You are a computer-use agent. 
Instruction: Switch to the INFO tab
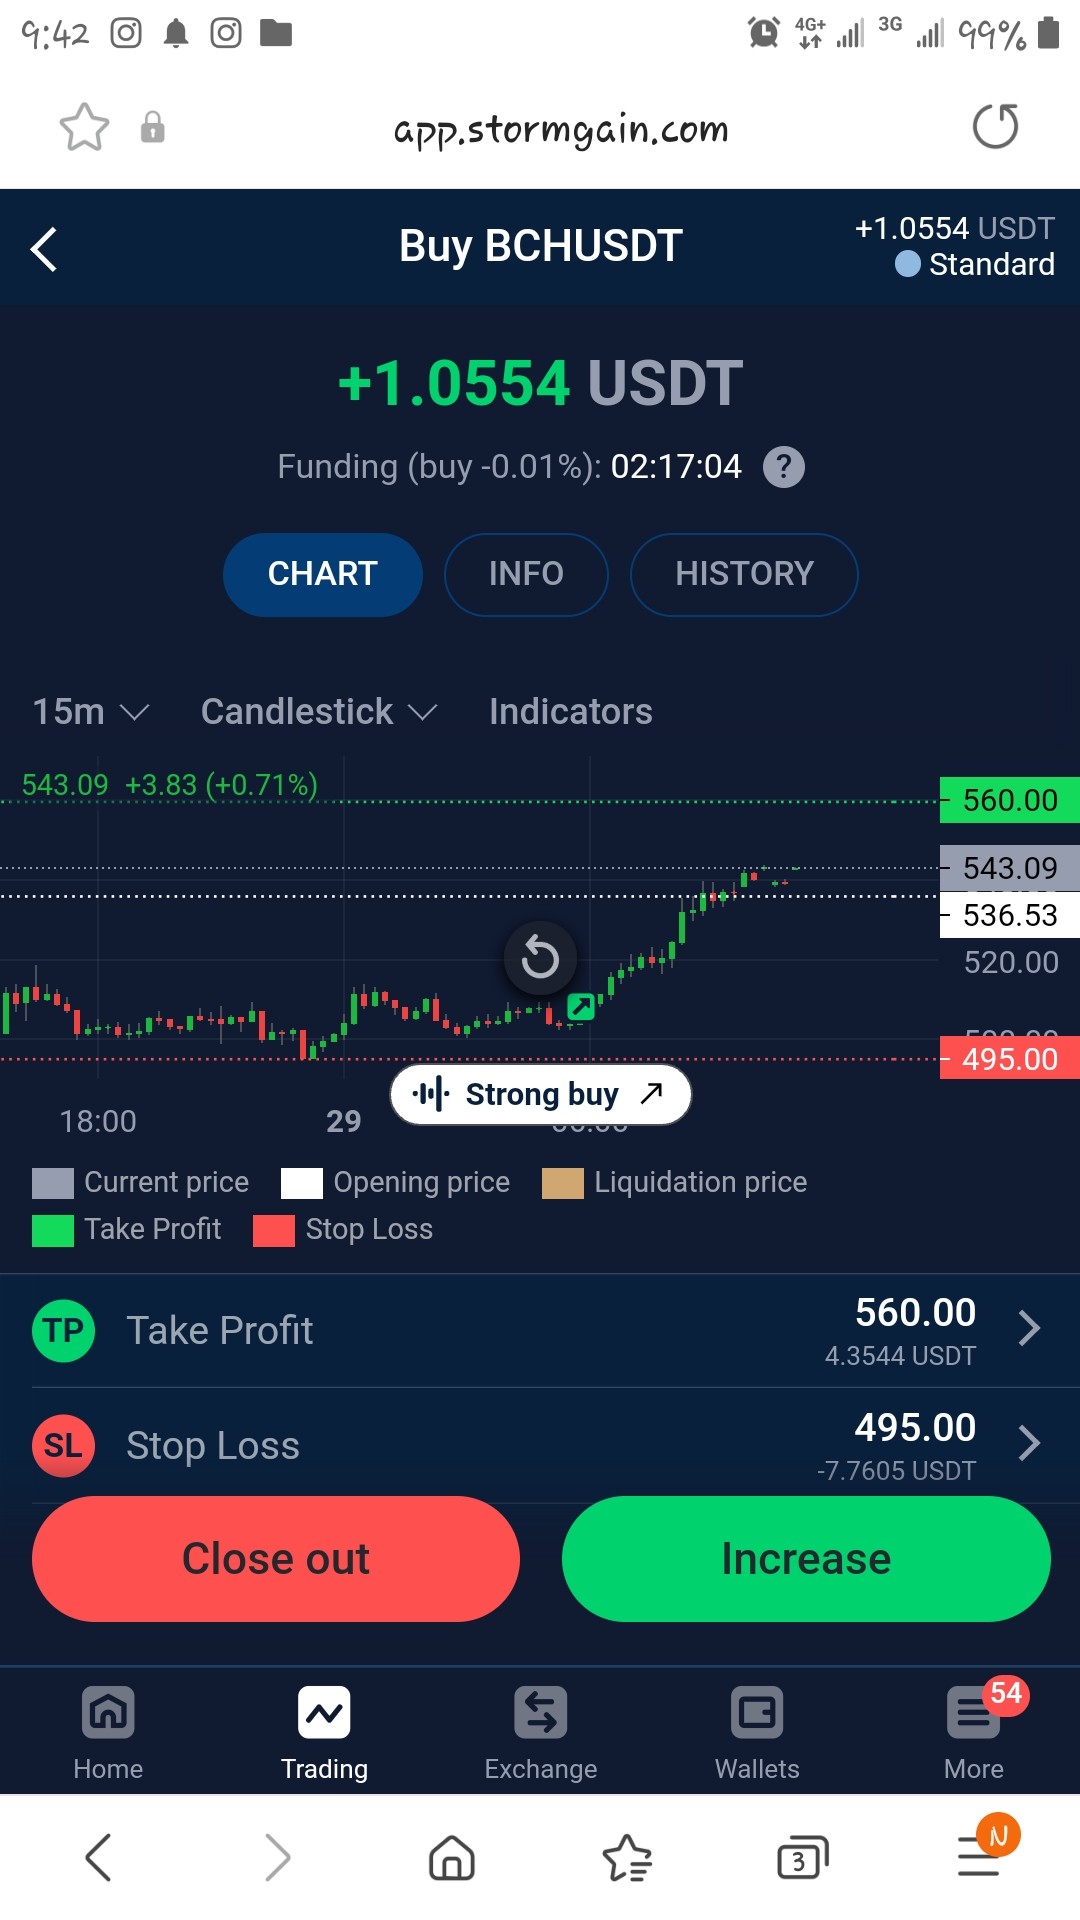click(x=526, y=574)
